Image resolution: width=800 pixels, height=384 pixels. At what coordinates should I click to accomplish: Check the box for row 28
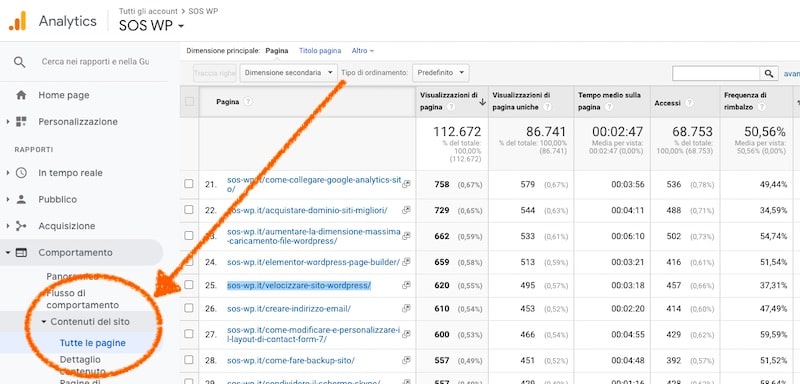189,360
